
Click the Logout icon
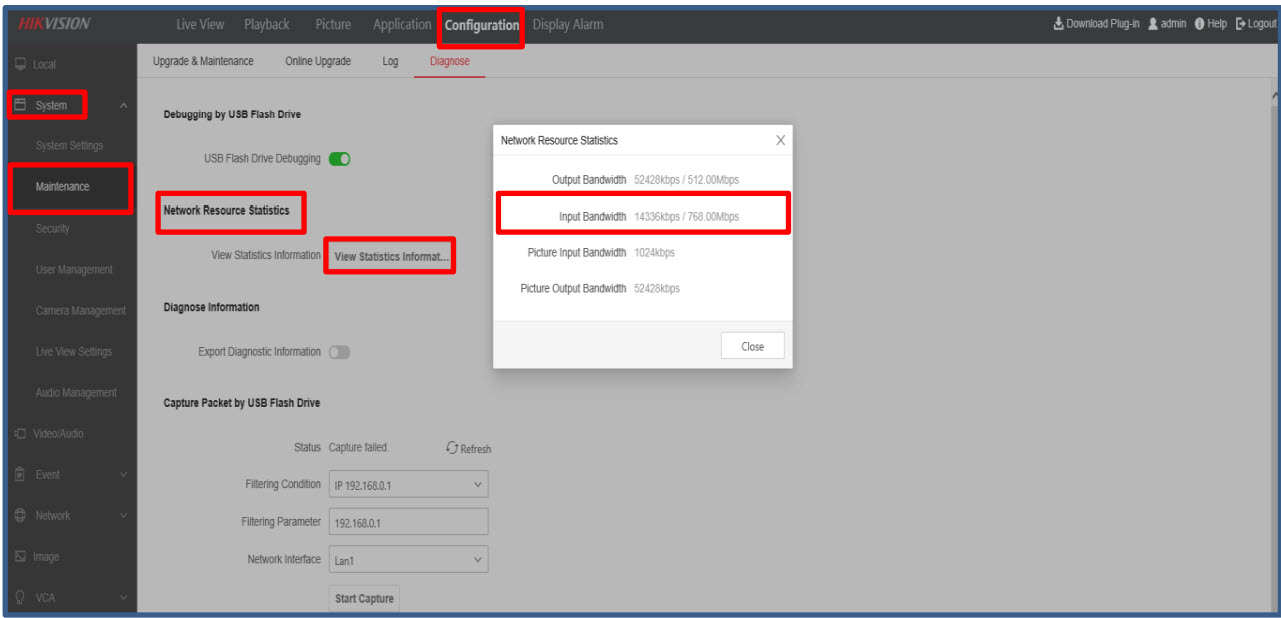point(1241,24)
